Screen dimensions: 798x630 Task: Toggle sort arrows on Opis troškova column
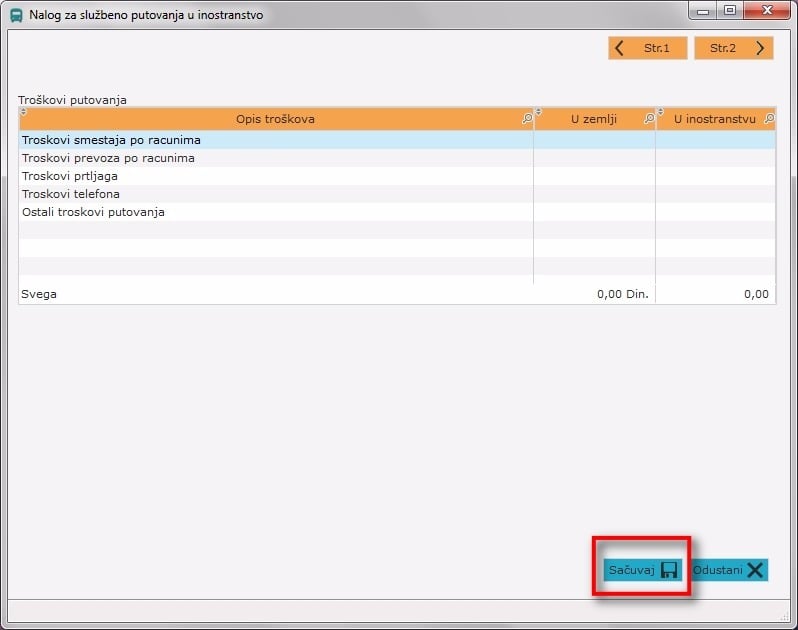(23, 112)
